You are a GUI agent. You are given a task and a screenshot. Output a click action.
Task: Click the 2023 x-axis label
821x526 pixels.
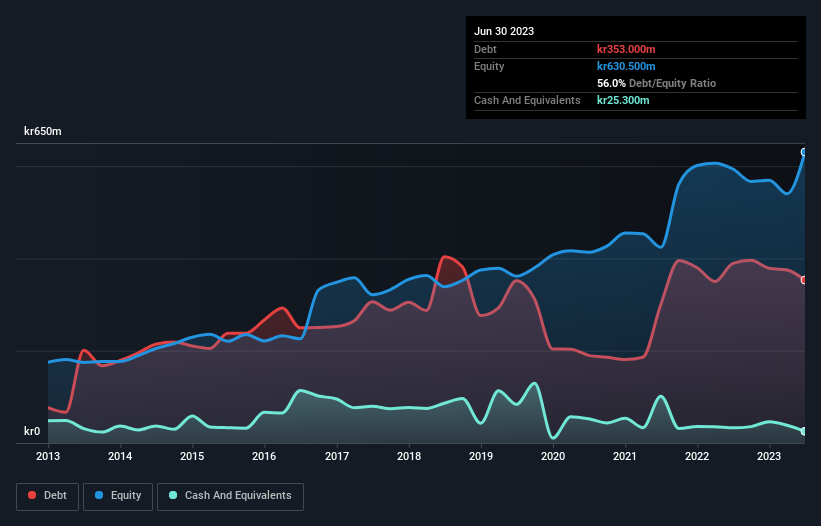point(769,456)
